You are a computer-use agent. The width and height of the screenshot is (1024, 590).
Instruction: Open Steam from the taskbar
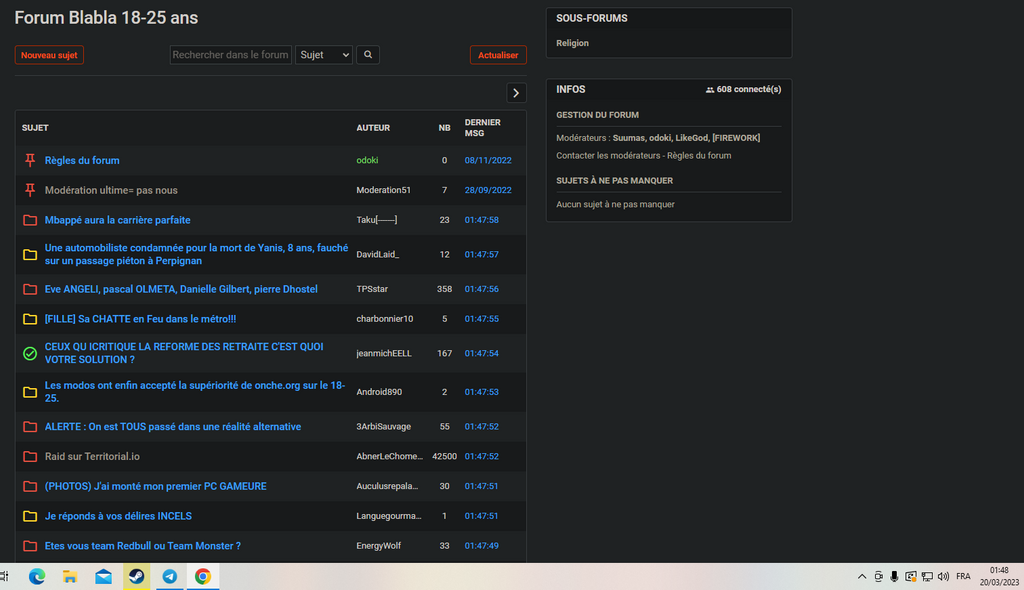[x=136, y=577]
